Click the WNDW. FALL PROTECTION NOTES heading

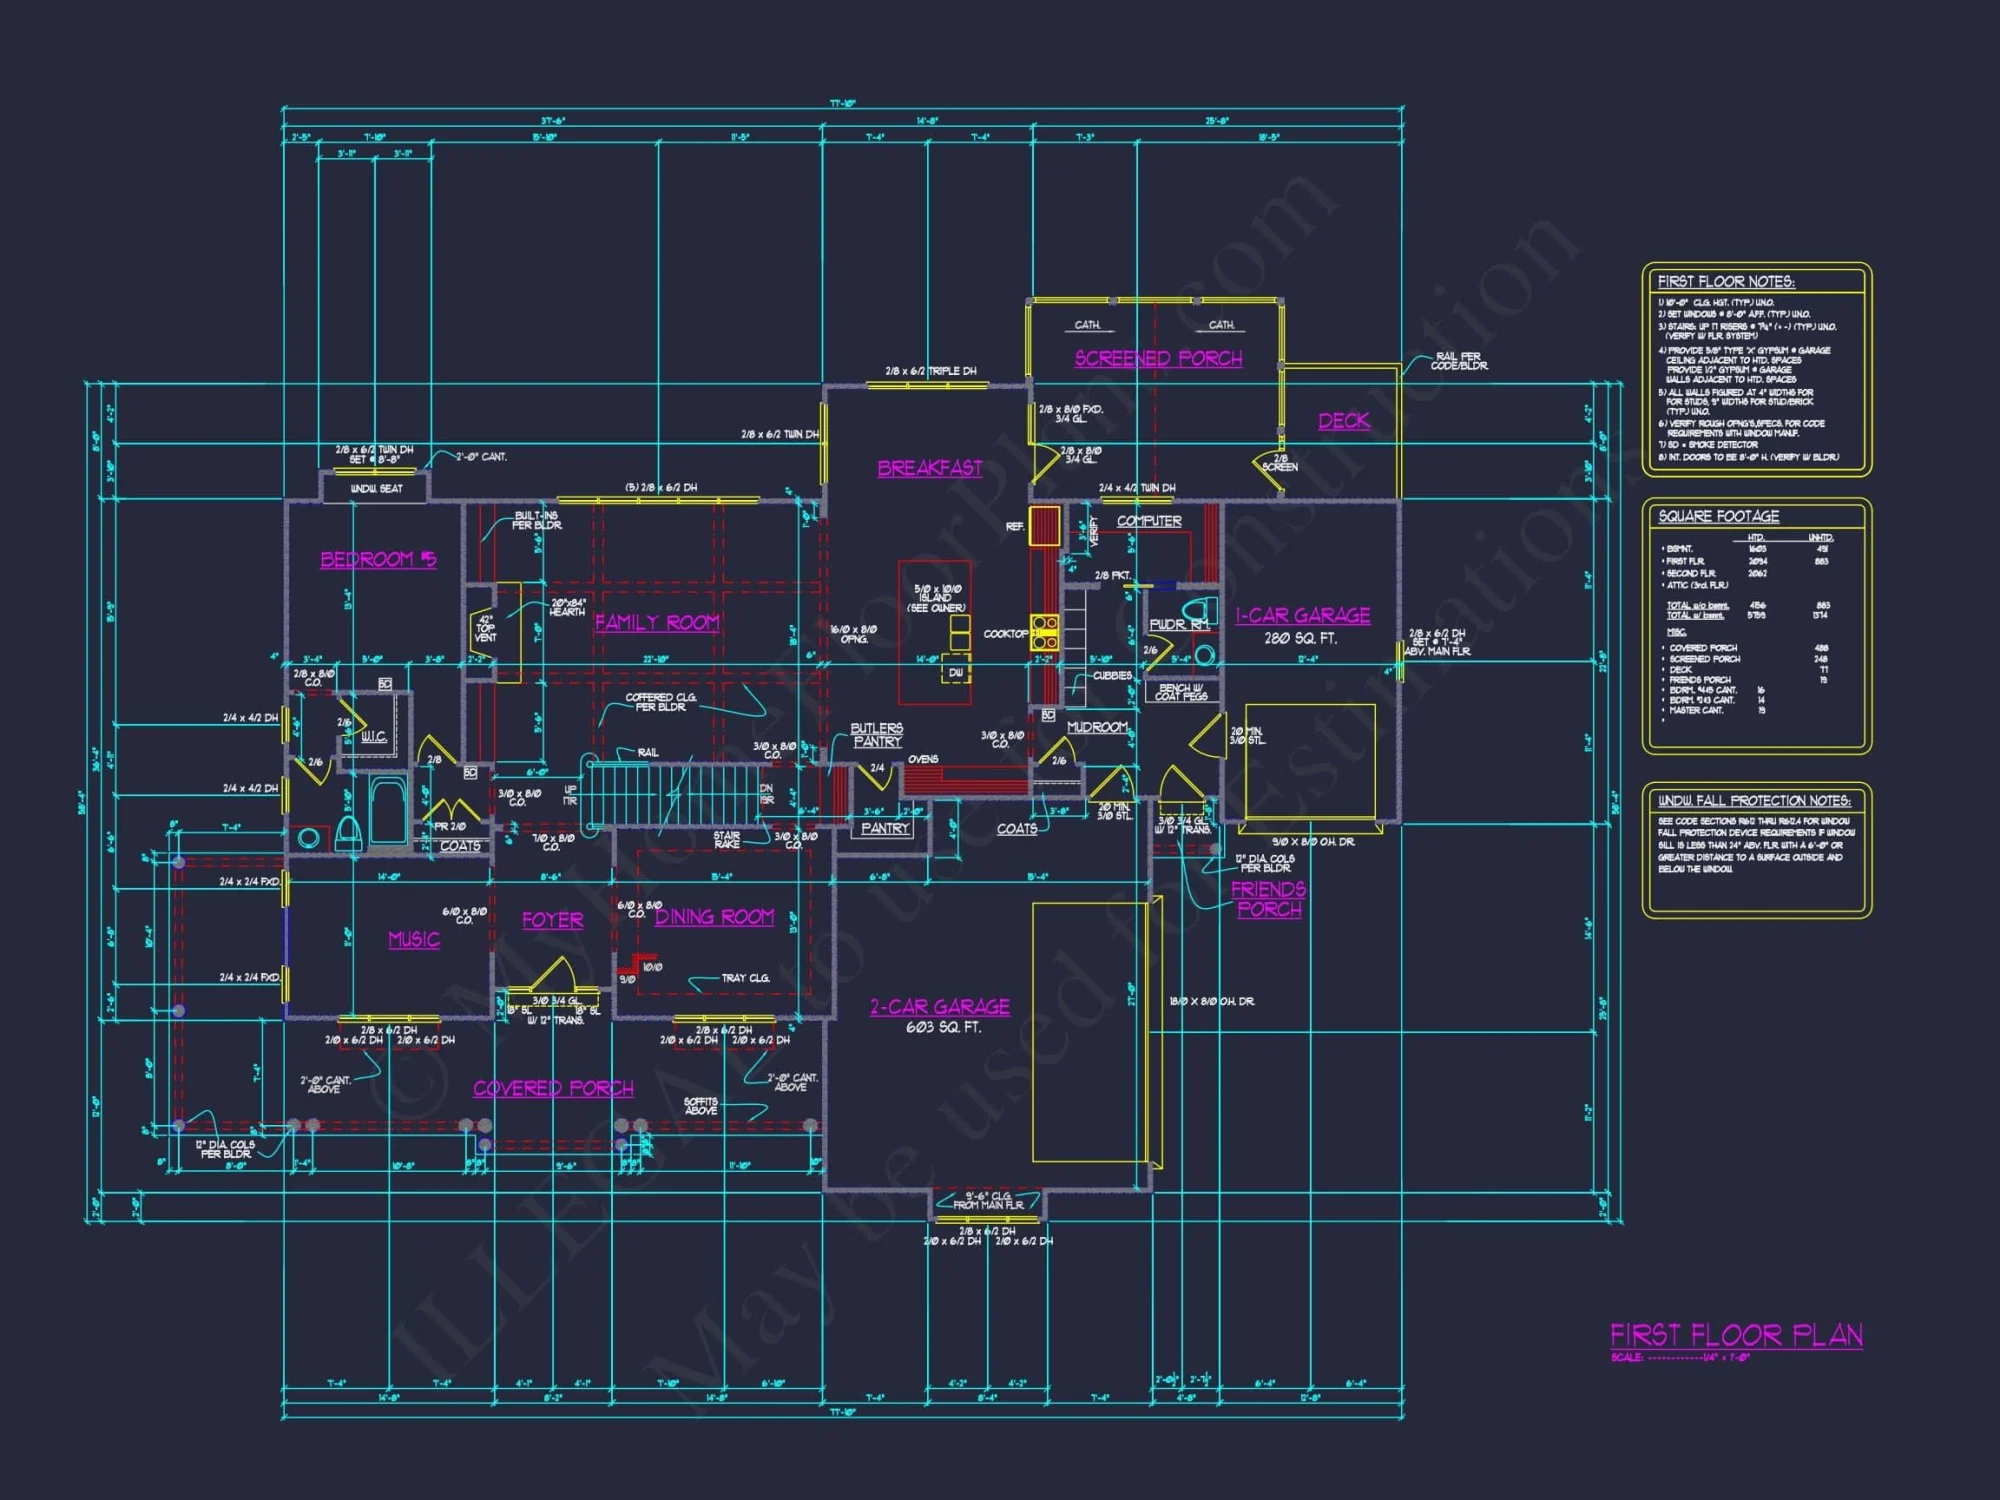[1753, 801]
